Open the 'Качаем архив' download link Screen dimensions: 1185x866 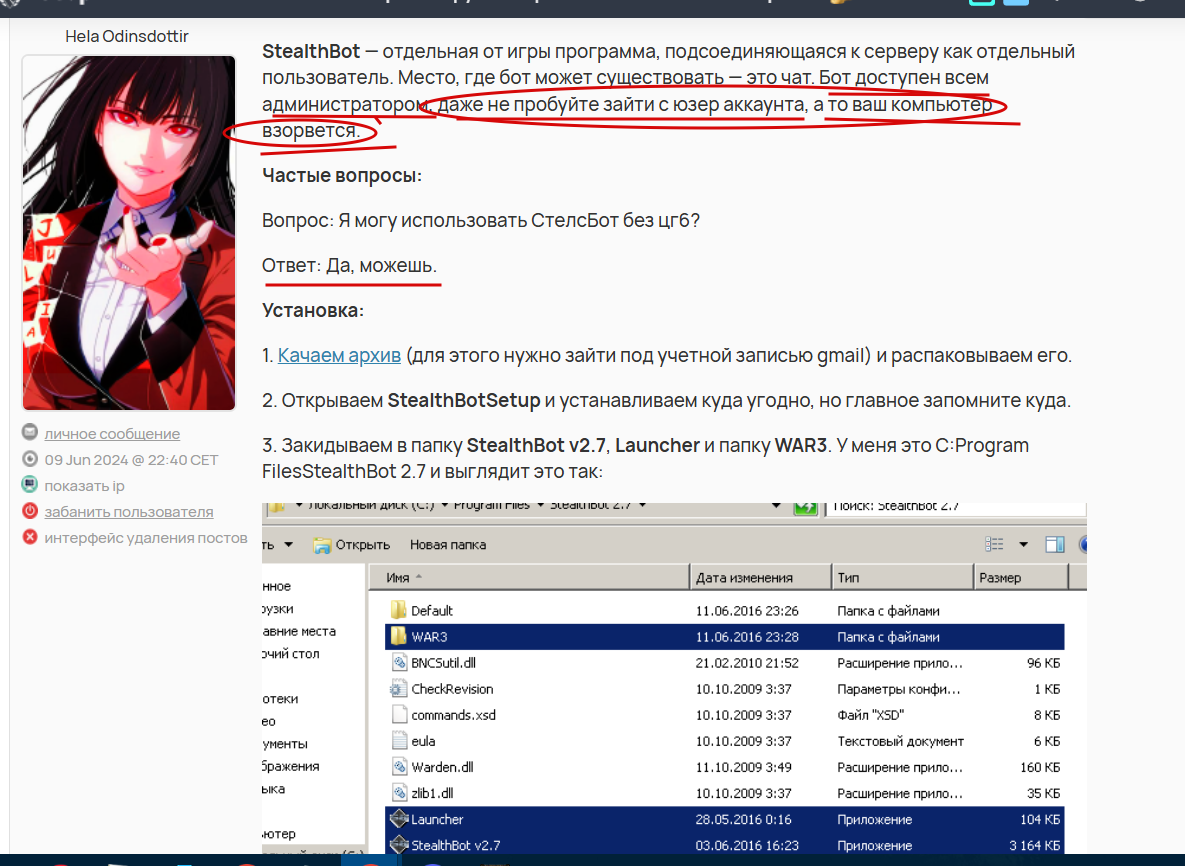pyautogui.click(x=339, y=355)
